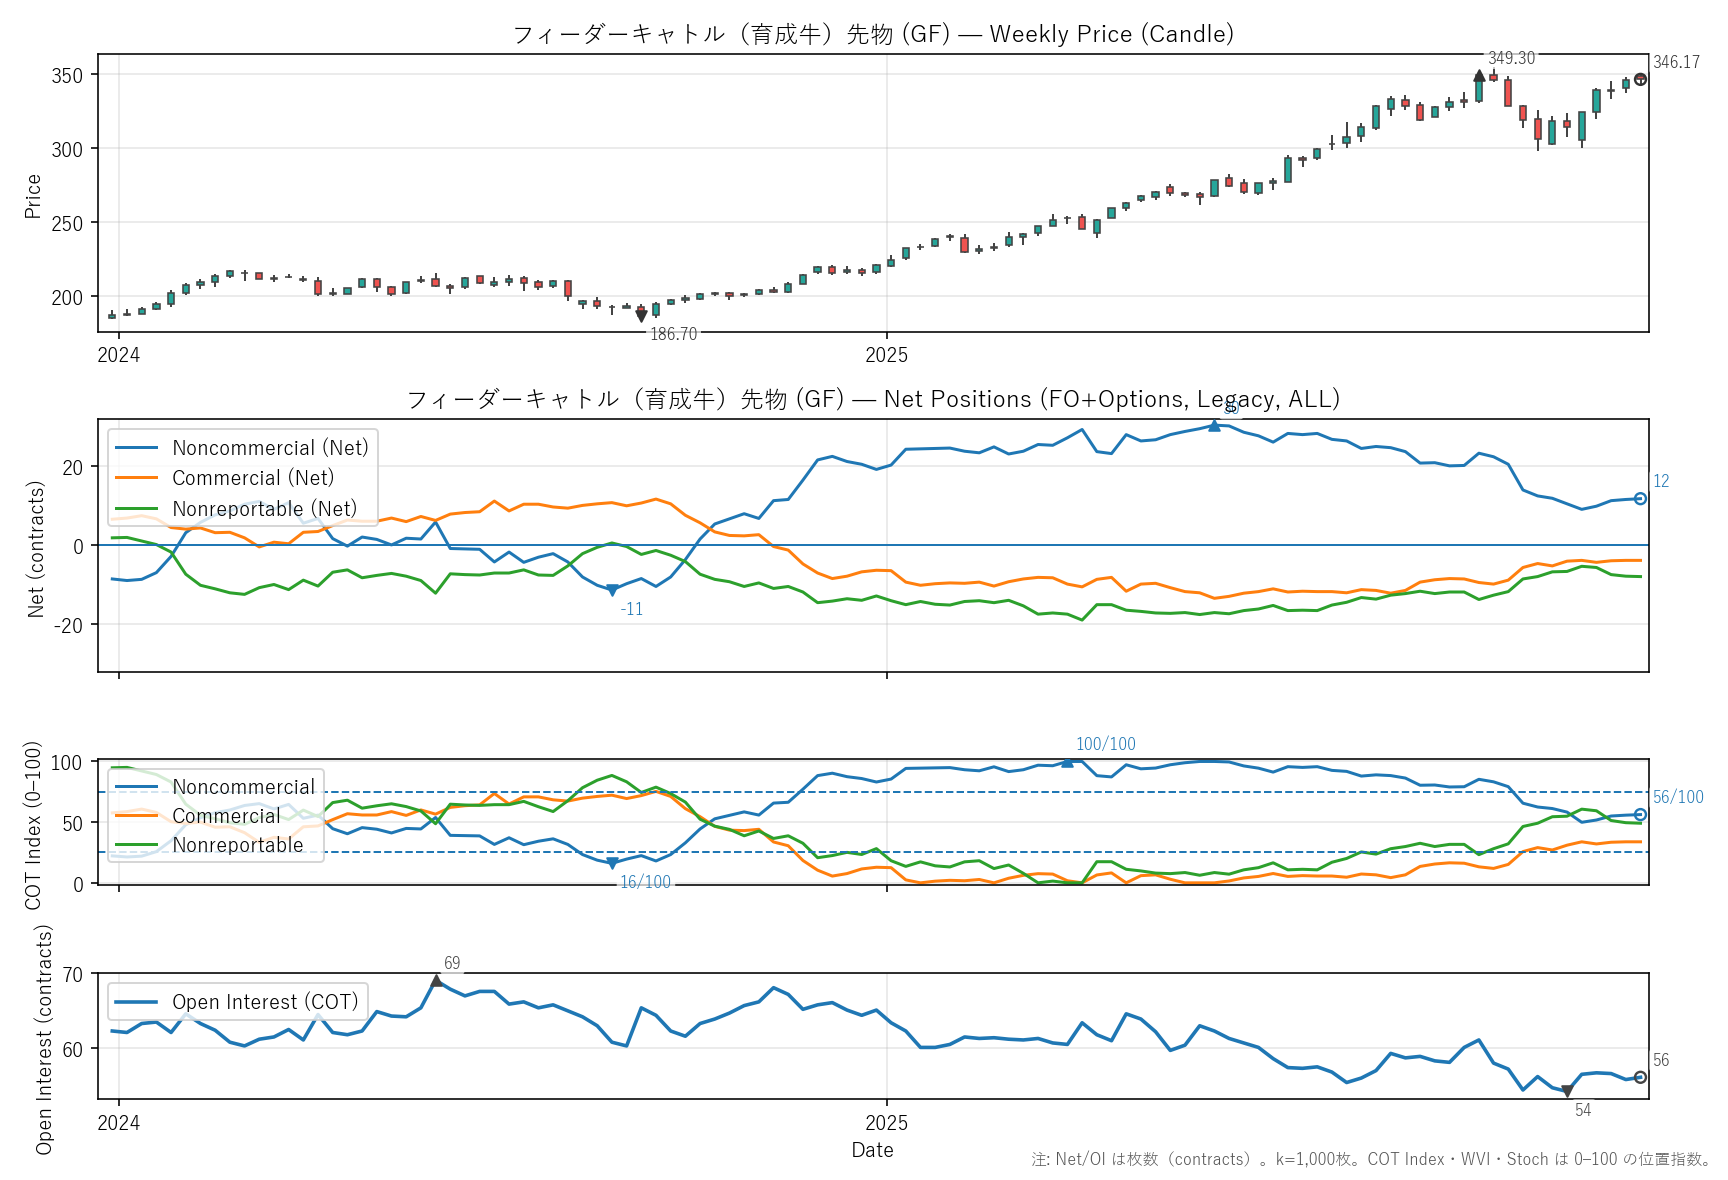The height and width of the screenshot is (1180, 1728).
Task: Click the latest Open Interest circle marker at 56
Action: click(1640, 1077)
